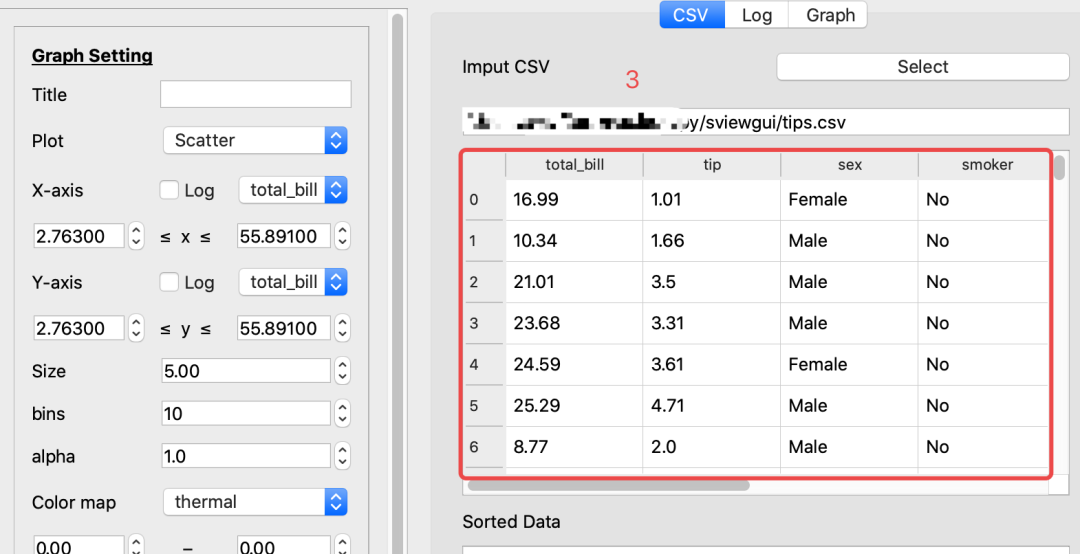The height and width of the screenshot is (554, 1080).
Task: Open the Y-axis column dropdown
Action: (x=293, y=282)
